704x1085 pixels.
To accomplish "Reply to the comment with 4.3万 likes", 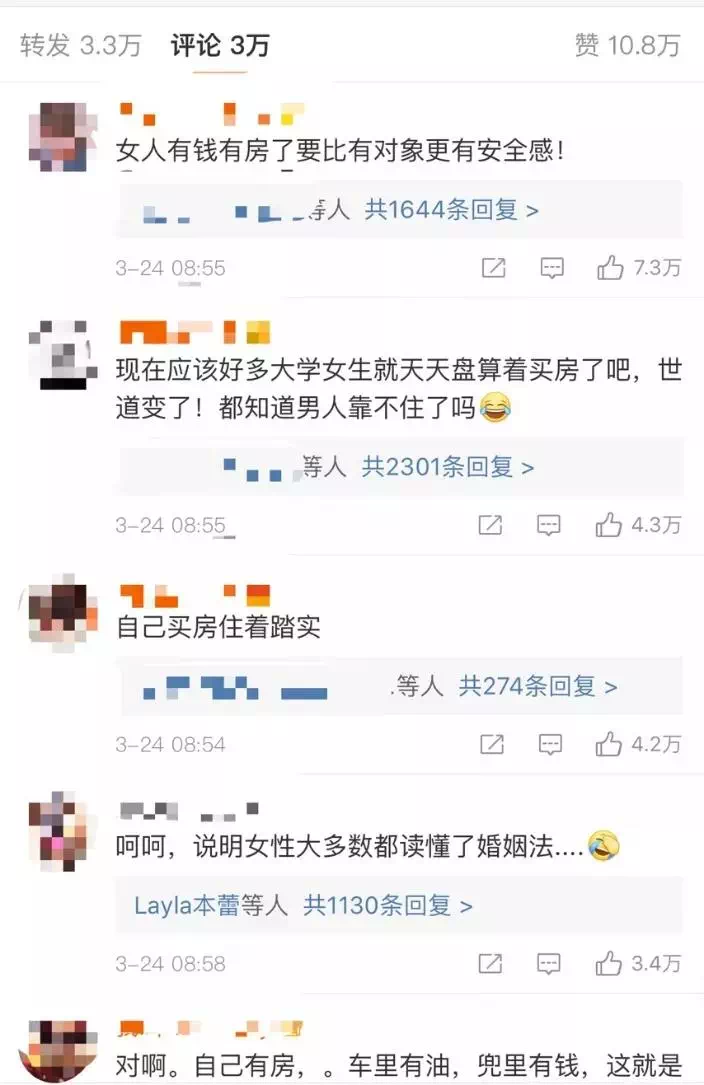I will point(549,525).
